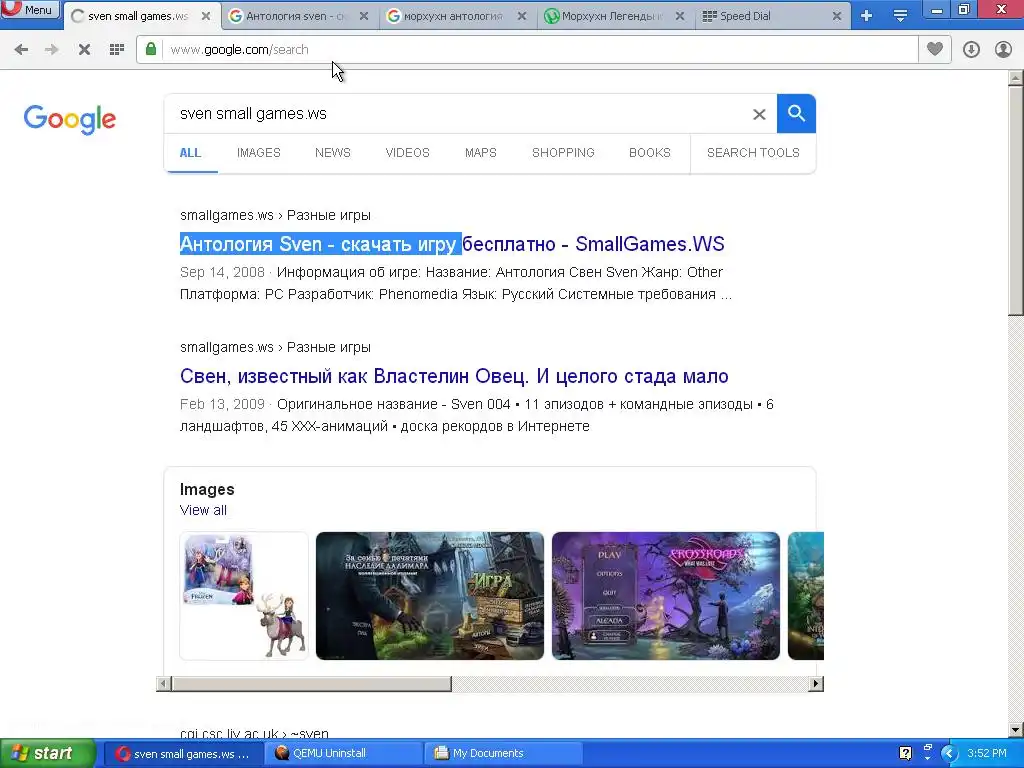Select the SHOPPING results tab

pyautogui.click(x=563, y=153)
